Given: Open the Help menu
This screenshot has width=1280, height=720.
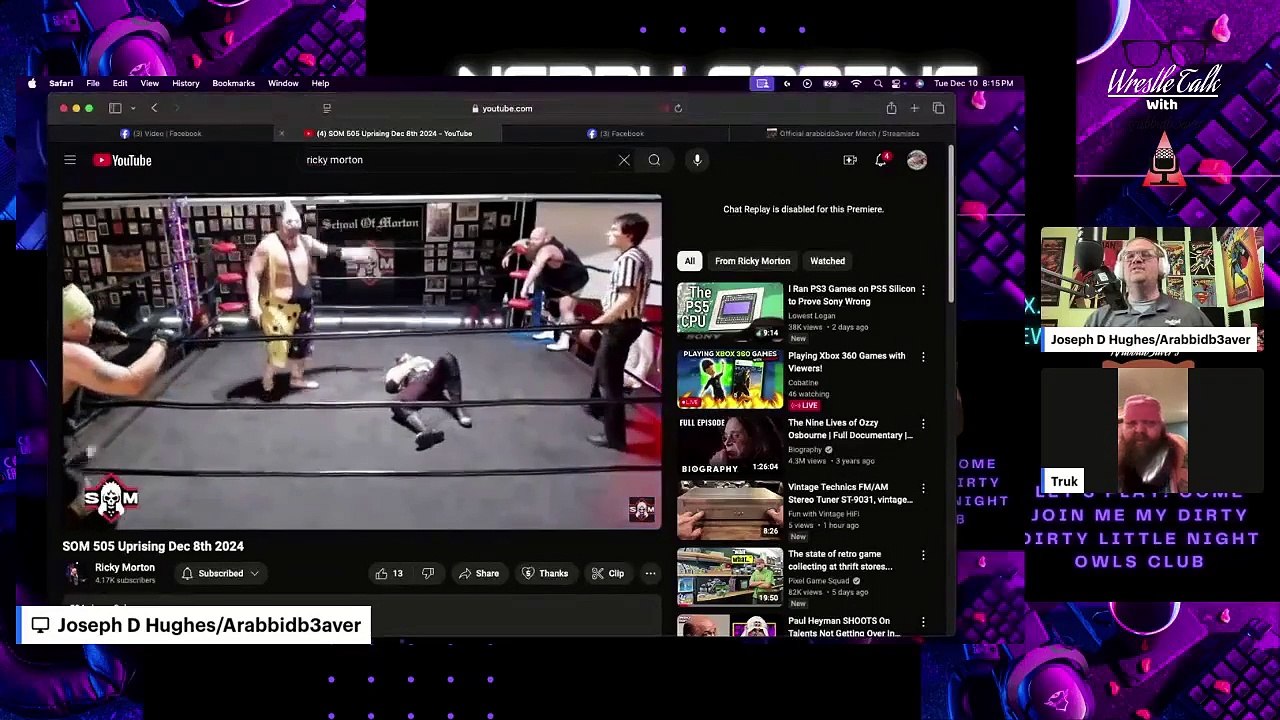Looking at the screenshot, I should 320,83.
